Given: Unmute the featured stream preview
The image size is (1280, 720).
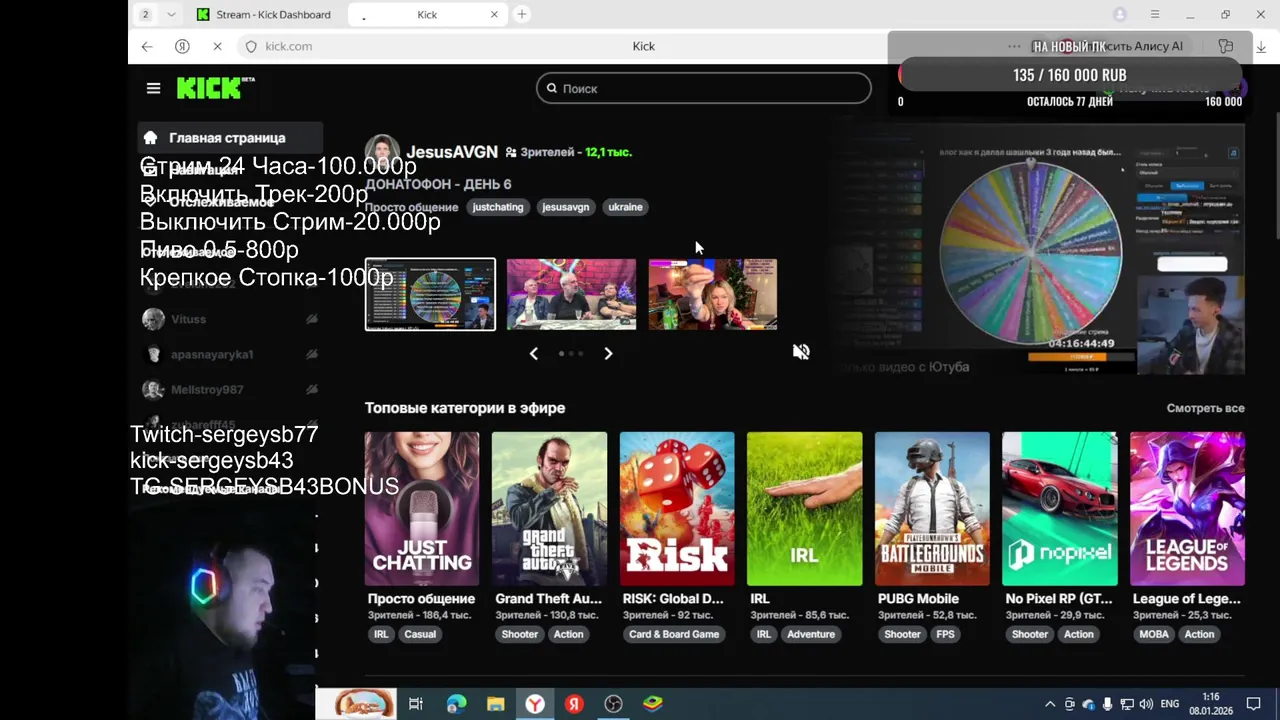Looking at the screenshot, I should (x=801, y=352).
